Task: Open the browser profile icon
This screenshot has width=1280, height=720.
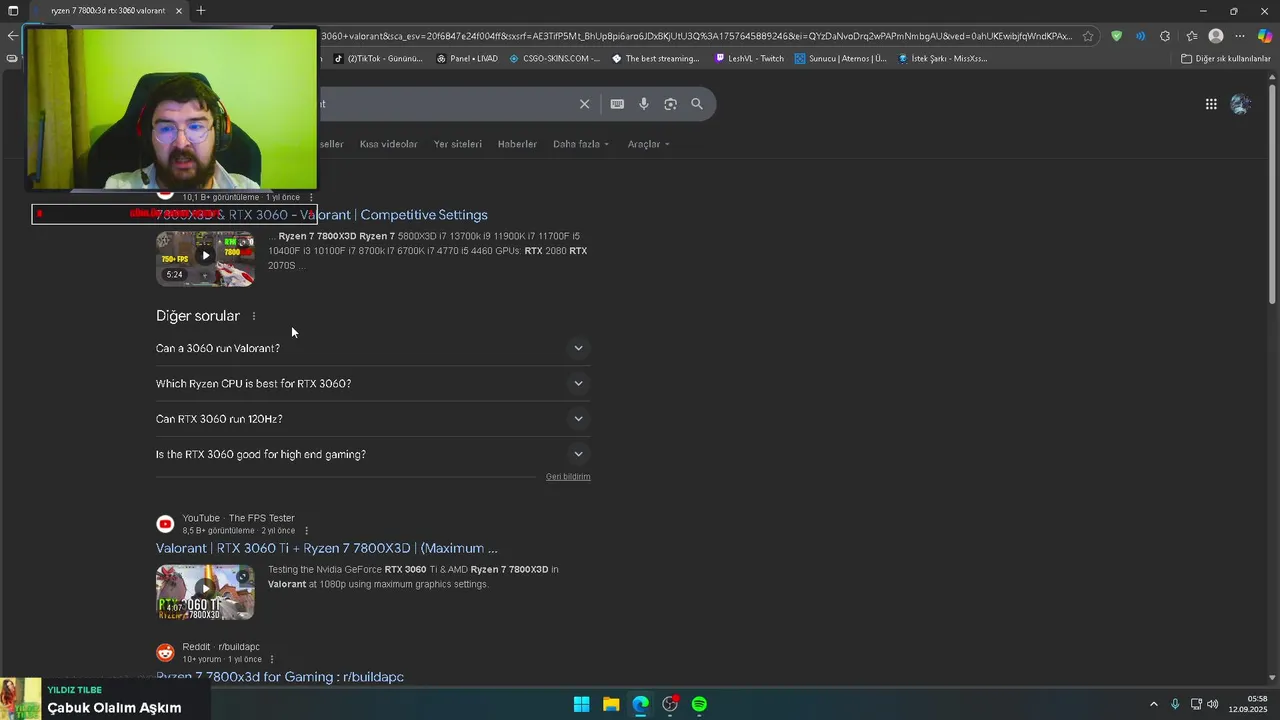Action: click(1216, 36)
